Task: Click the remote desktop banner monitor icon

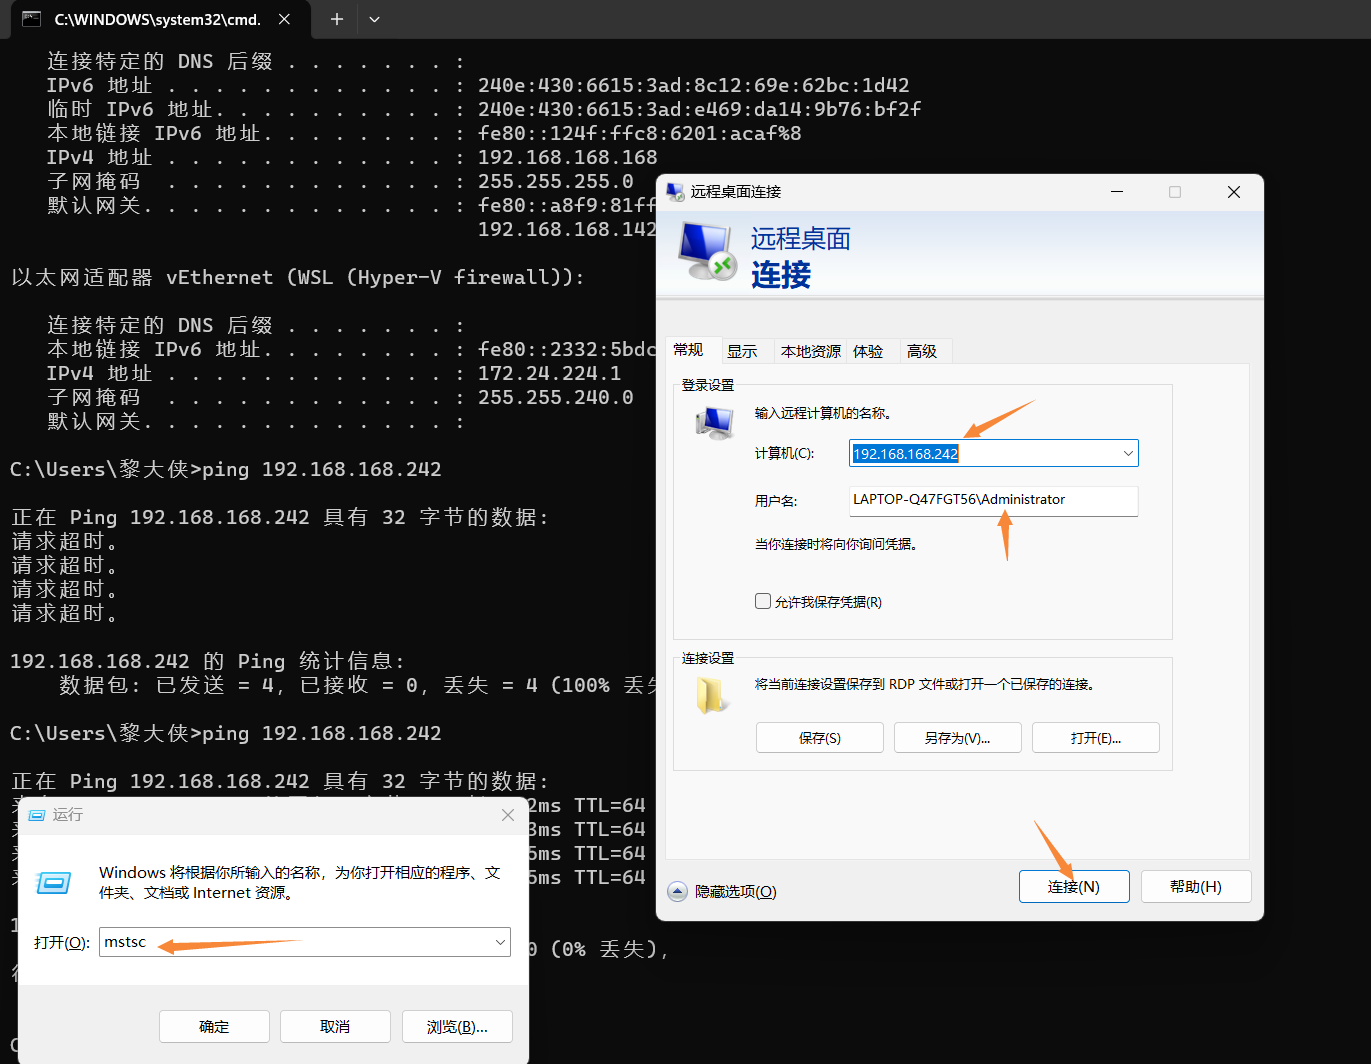Action: pos(707,251)
